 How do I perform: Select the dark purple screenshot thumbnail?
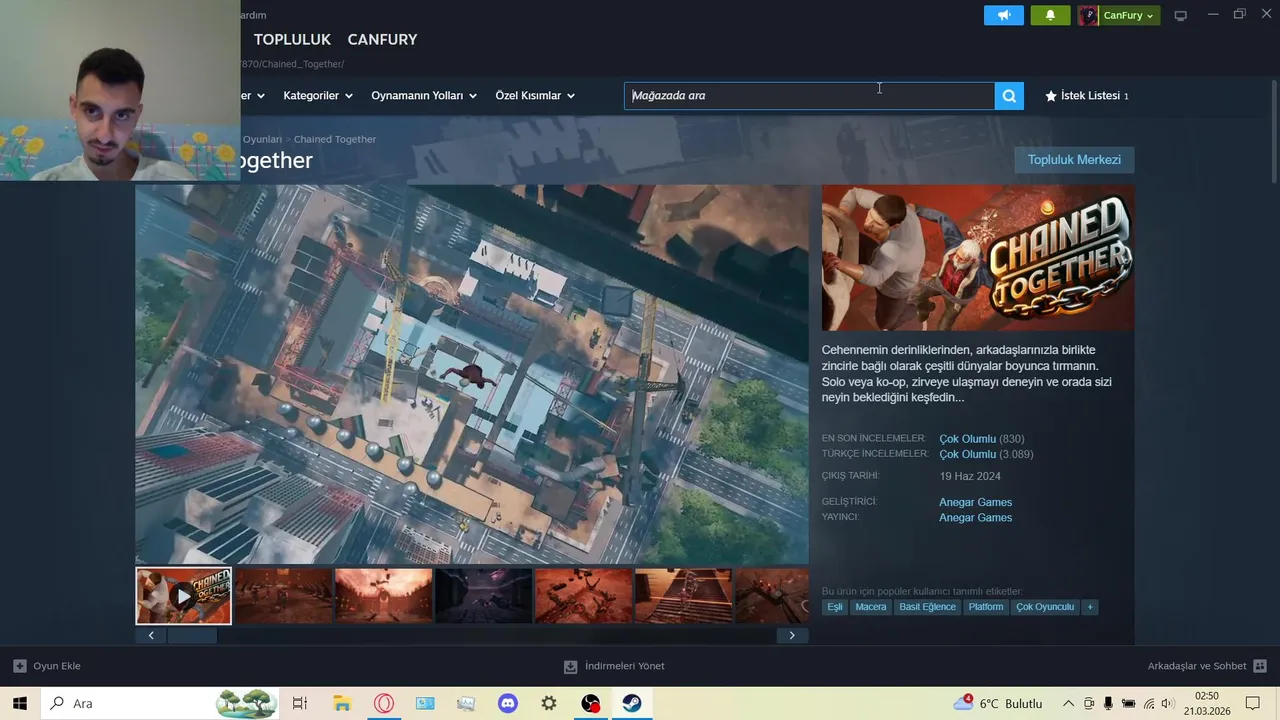click(x=483, y=596)
